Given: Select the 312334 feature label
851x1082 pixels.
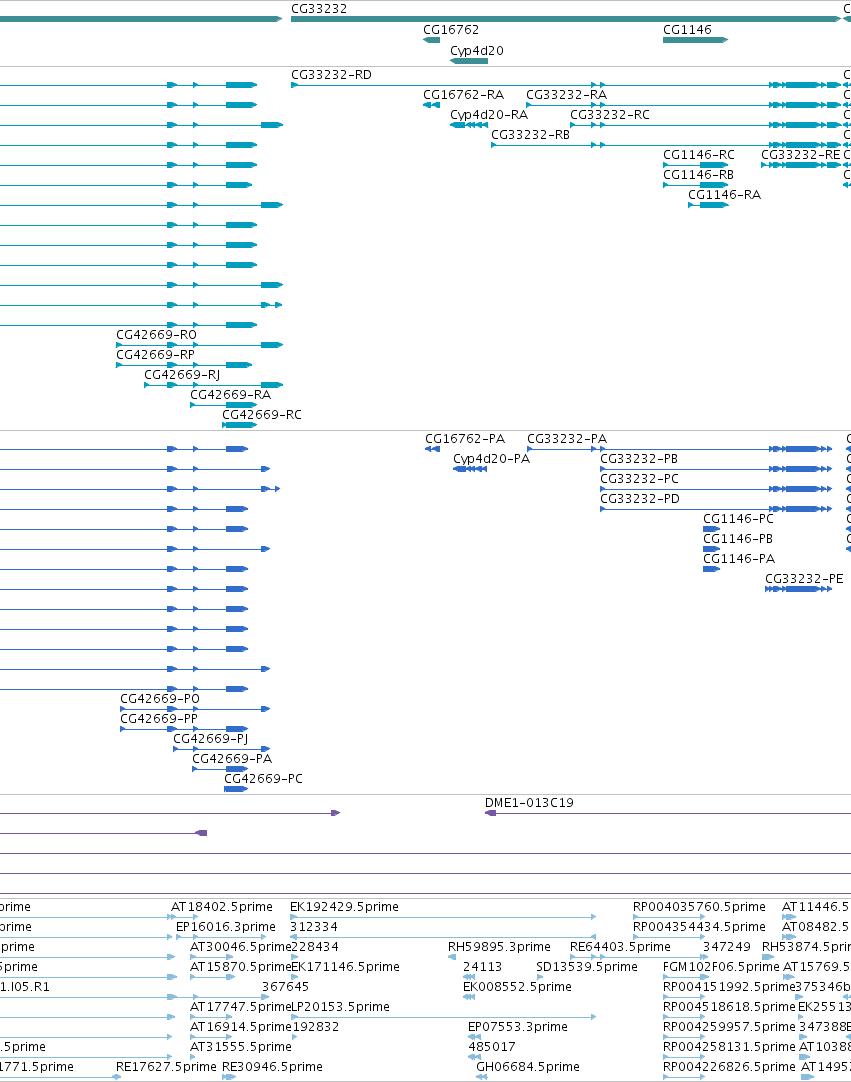Looking at the screenshot, I should click(x=314, y=927).
